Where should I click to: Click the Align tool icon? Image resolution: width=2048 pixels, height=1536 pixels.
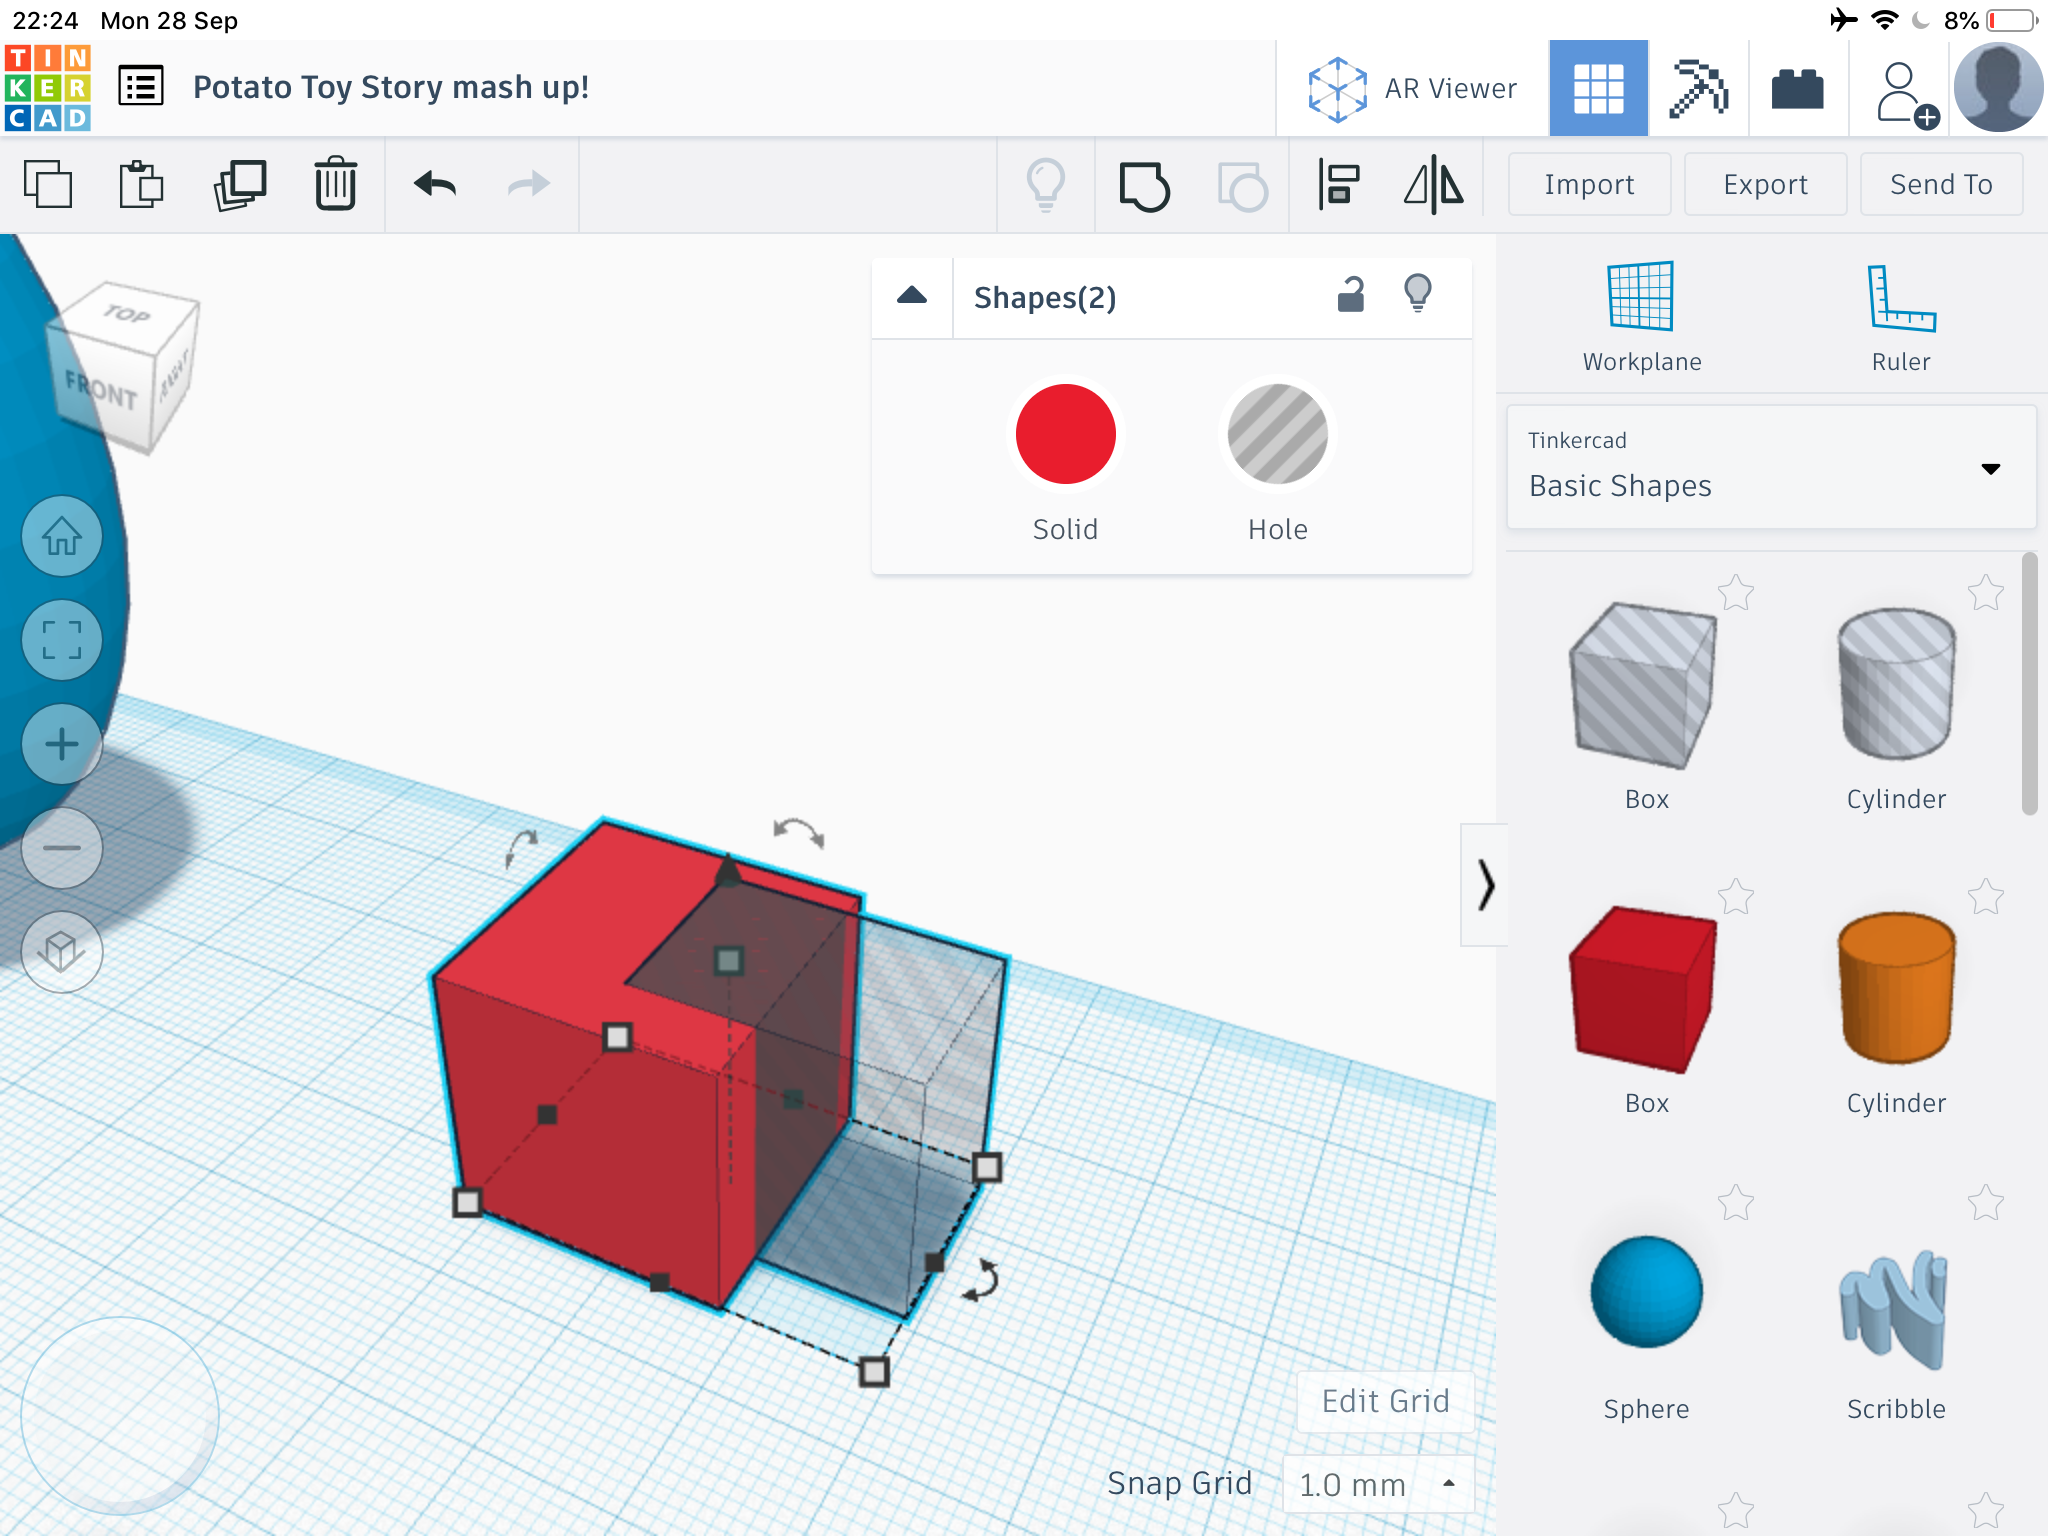1338,185
